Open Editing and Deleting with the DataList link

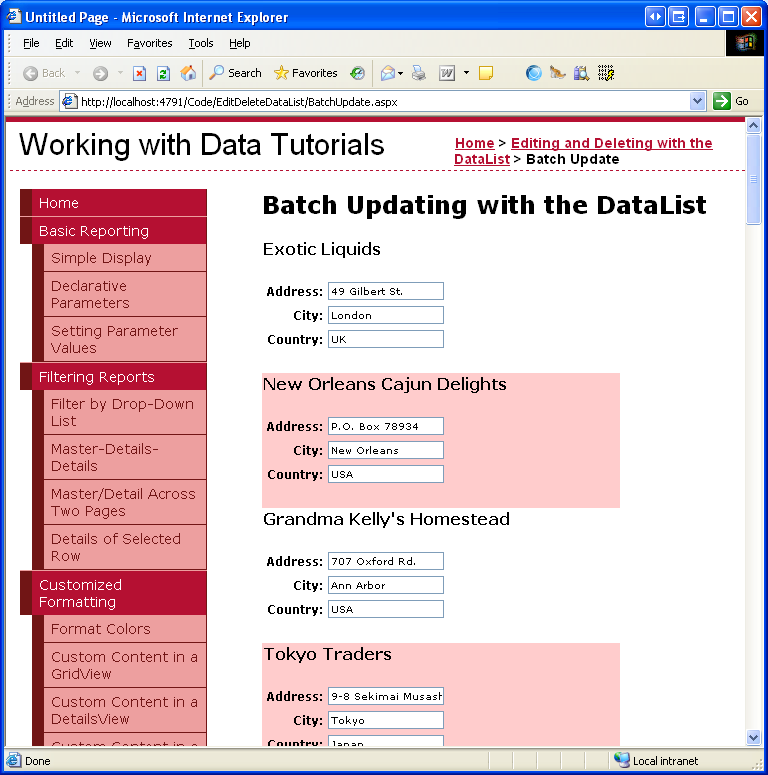pyautogui.click(x=611, y=143)
